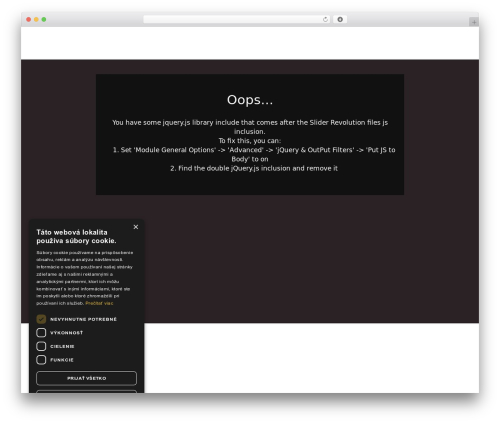Enable the Funkcie cookies checkbox
Image resolution: width=500 pixels, height=423 pixels.
pos(41,360)
